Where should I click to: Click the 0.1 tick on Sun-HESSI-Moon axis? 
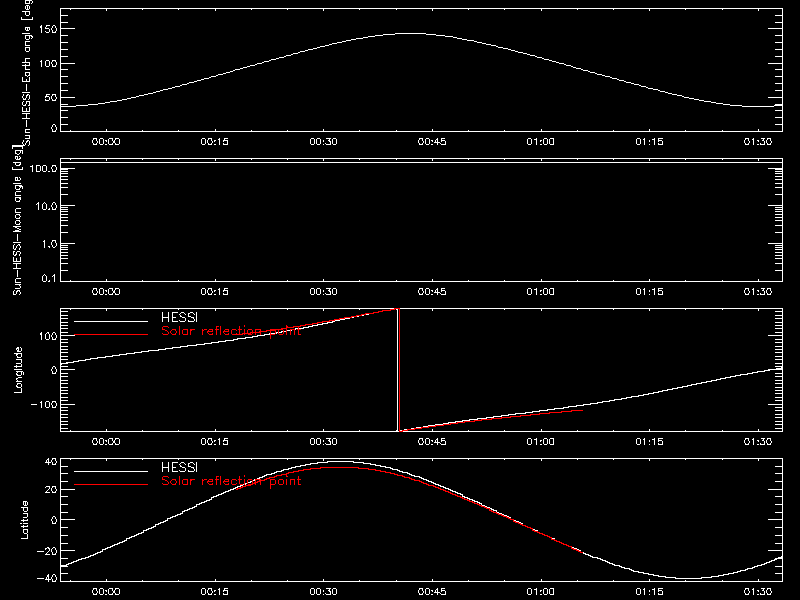(49, 278)
